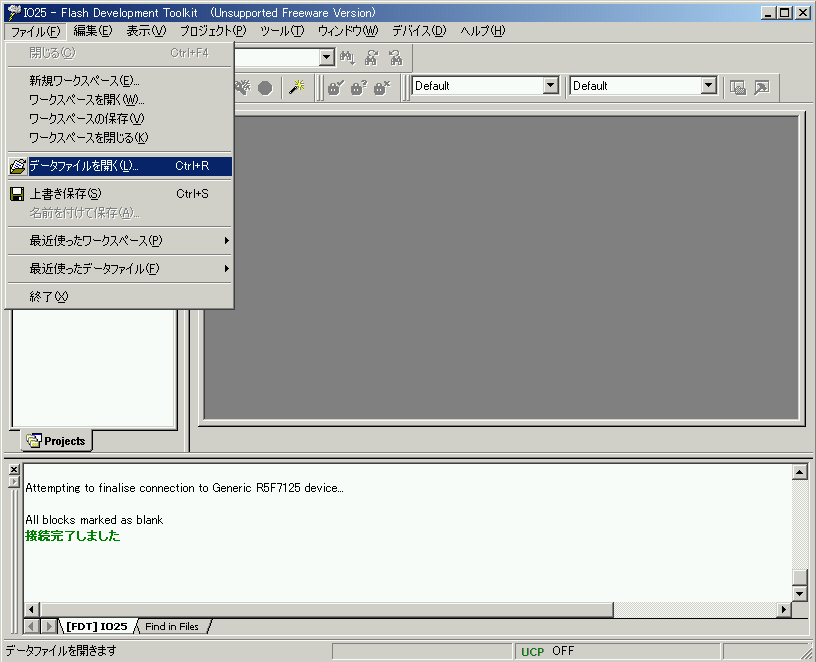816x662 pixels.
Task: Click the stop octagon toolbar icon
Action: point(265,88)
